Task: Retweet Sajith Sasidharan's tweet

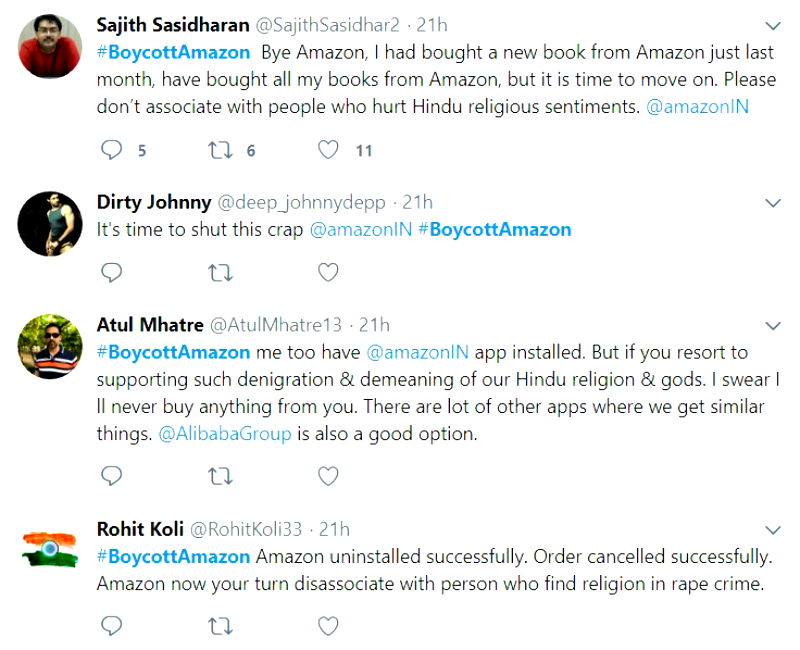Action: coord(219,150)
